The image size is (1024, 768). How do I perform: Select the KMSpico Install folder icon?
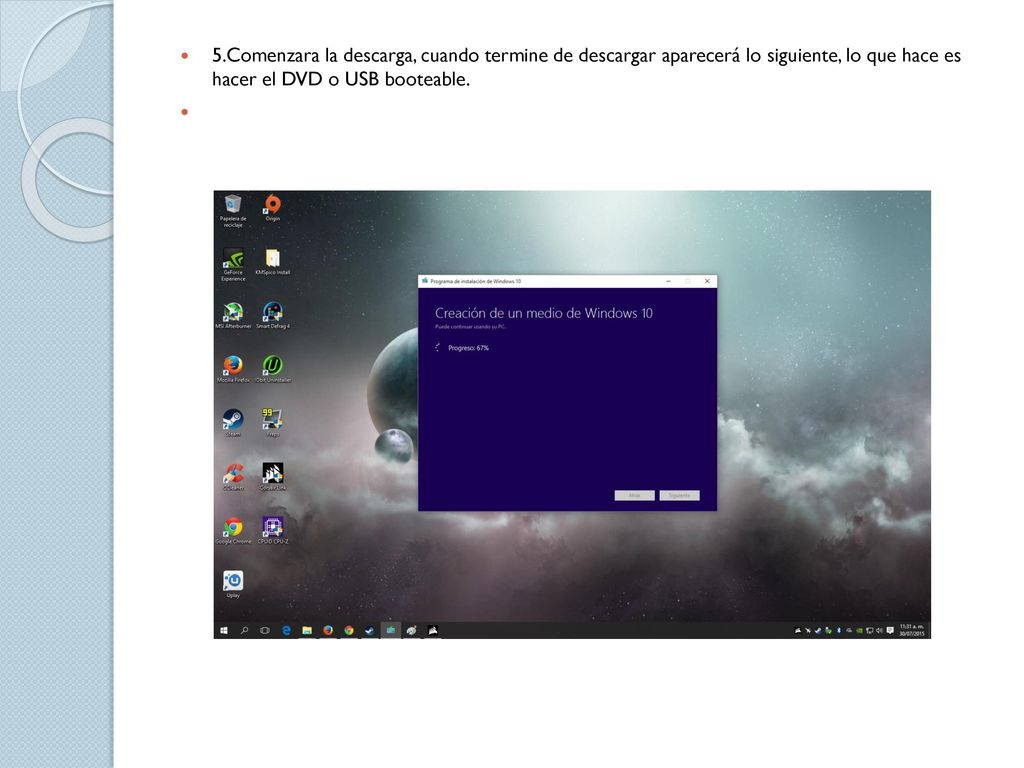[x=272, y=261]
